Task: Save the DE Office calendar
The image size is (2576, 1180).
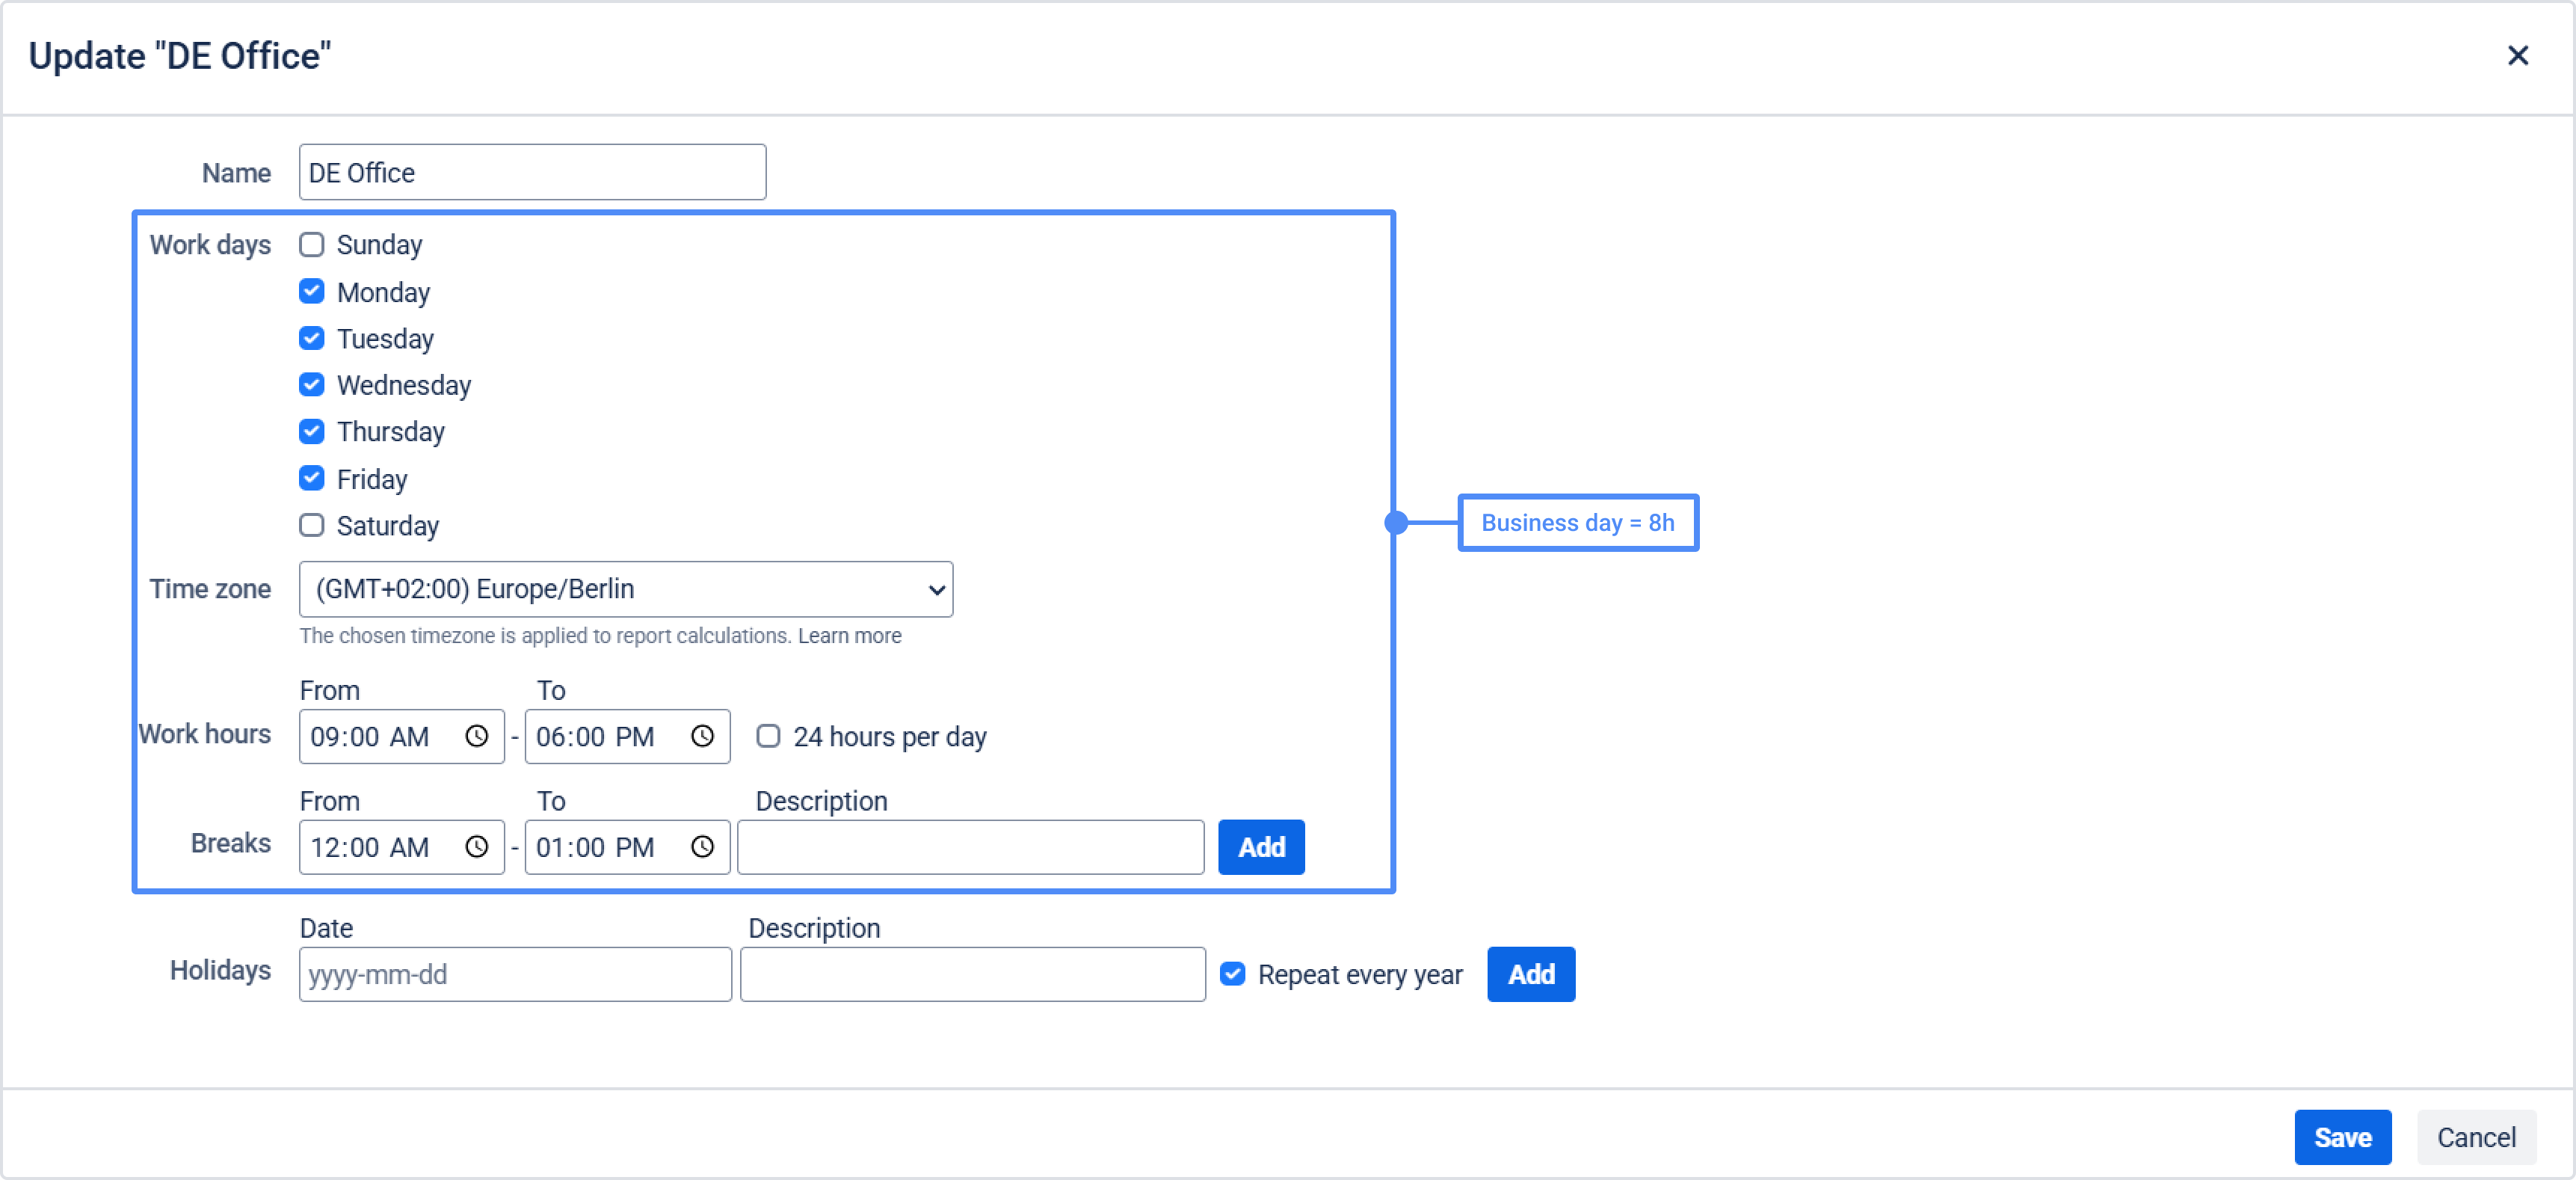Action: [x=2342, y=1137]
